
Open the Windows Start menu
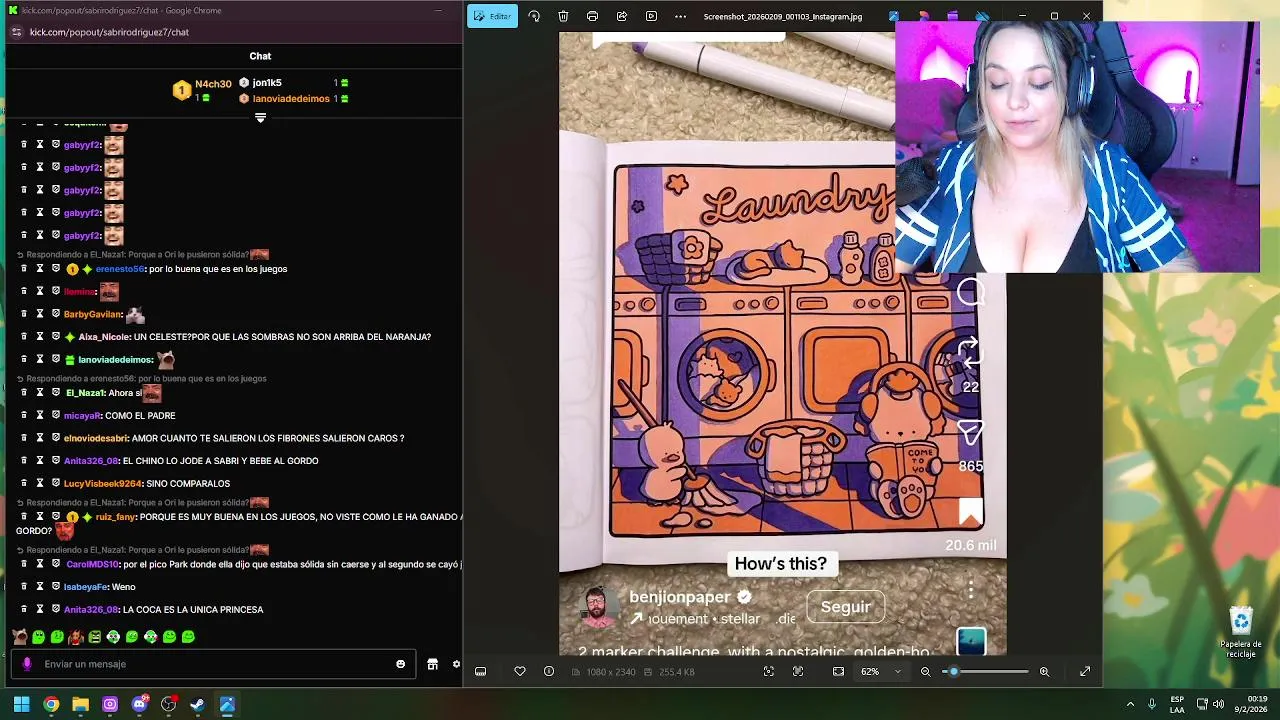21,704
